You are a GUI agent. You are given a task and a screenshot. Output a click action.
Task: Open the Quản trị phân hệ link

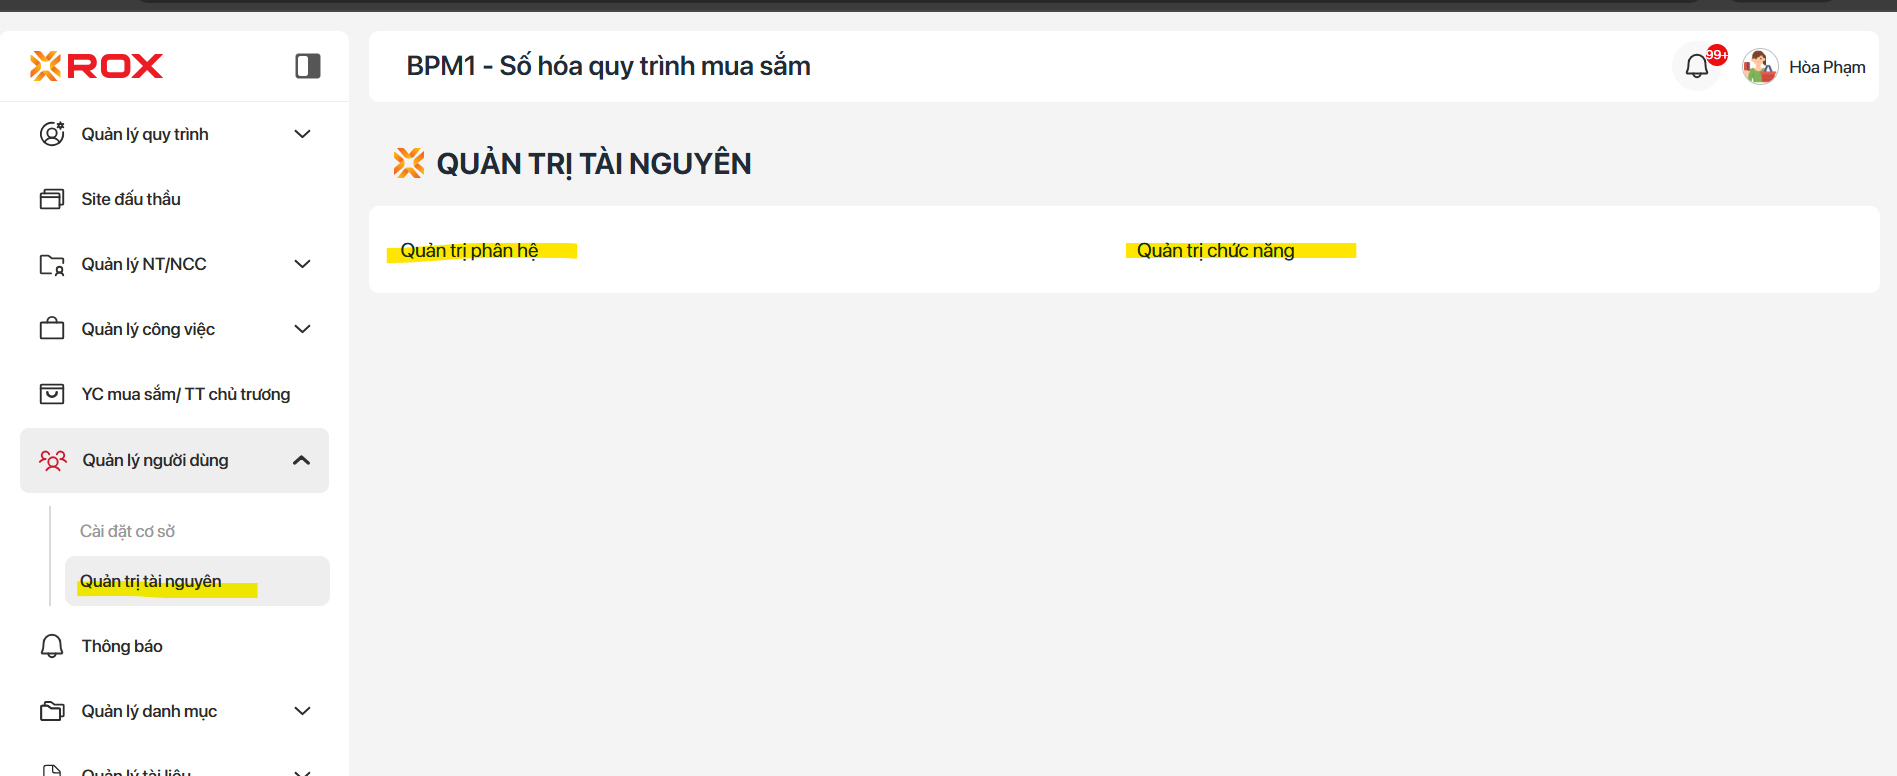(469, 250)
